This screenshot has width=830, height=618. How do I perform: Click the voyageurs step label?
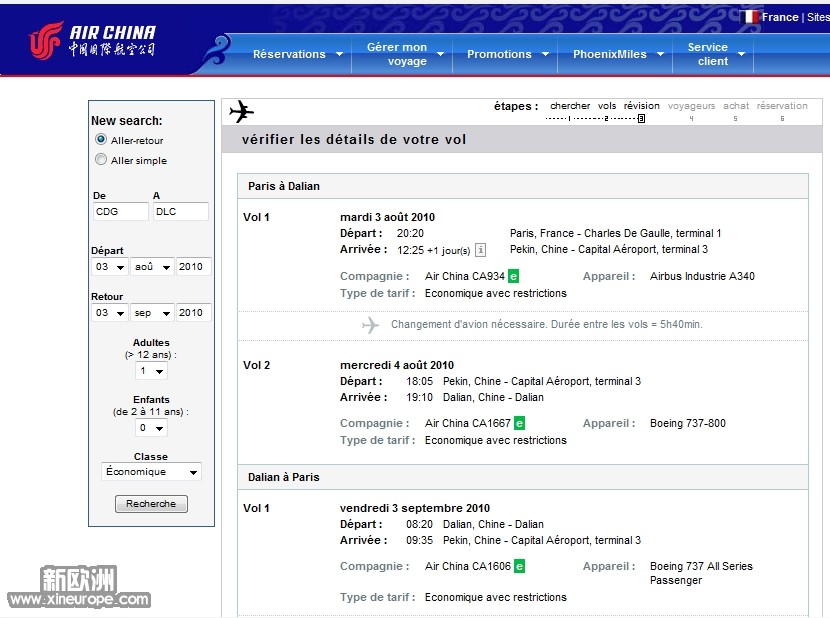[x=691, y=106]
